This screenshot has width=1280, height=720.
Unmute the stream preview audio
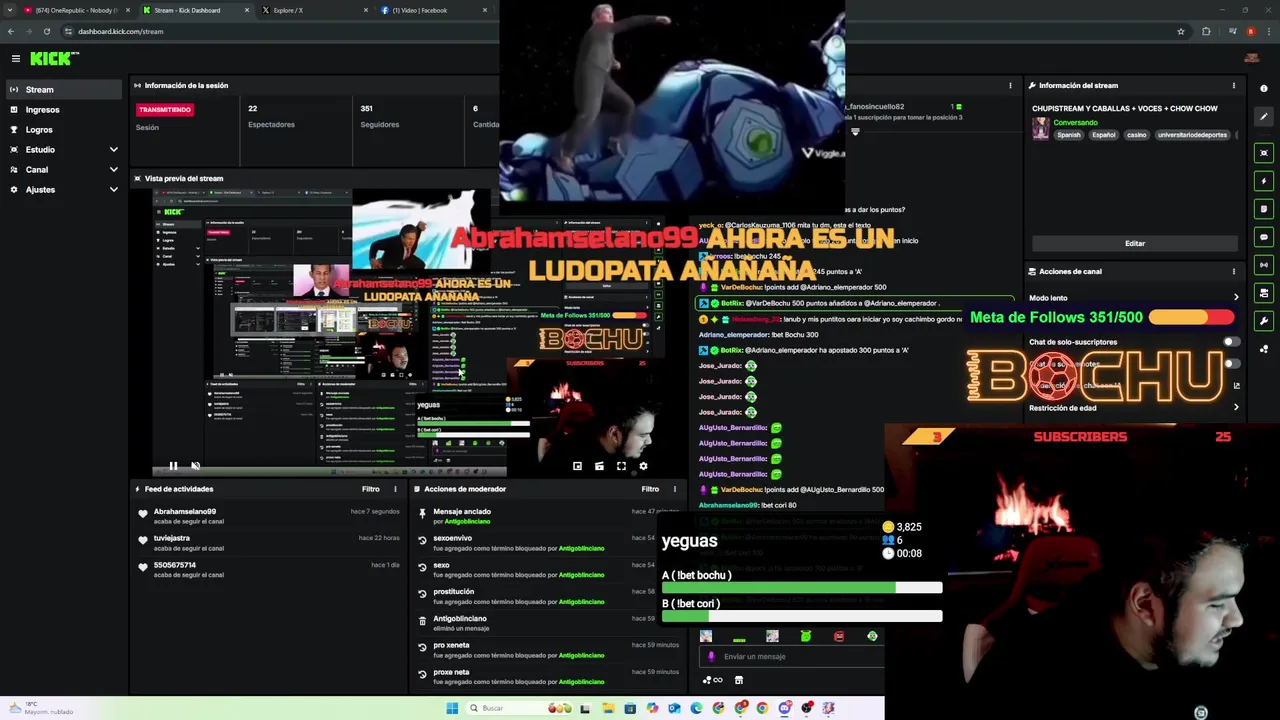(x=195, y=466)
